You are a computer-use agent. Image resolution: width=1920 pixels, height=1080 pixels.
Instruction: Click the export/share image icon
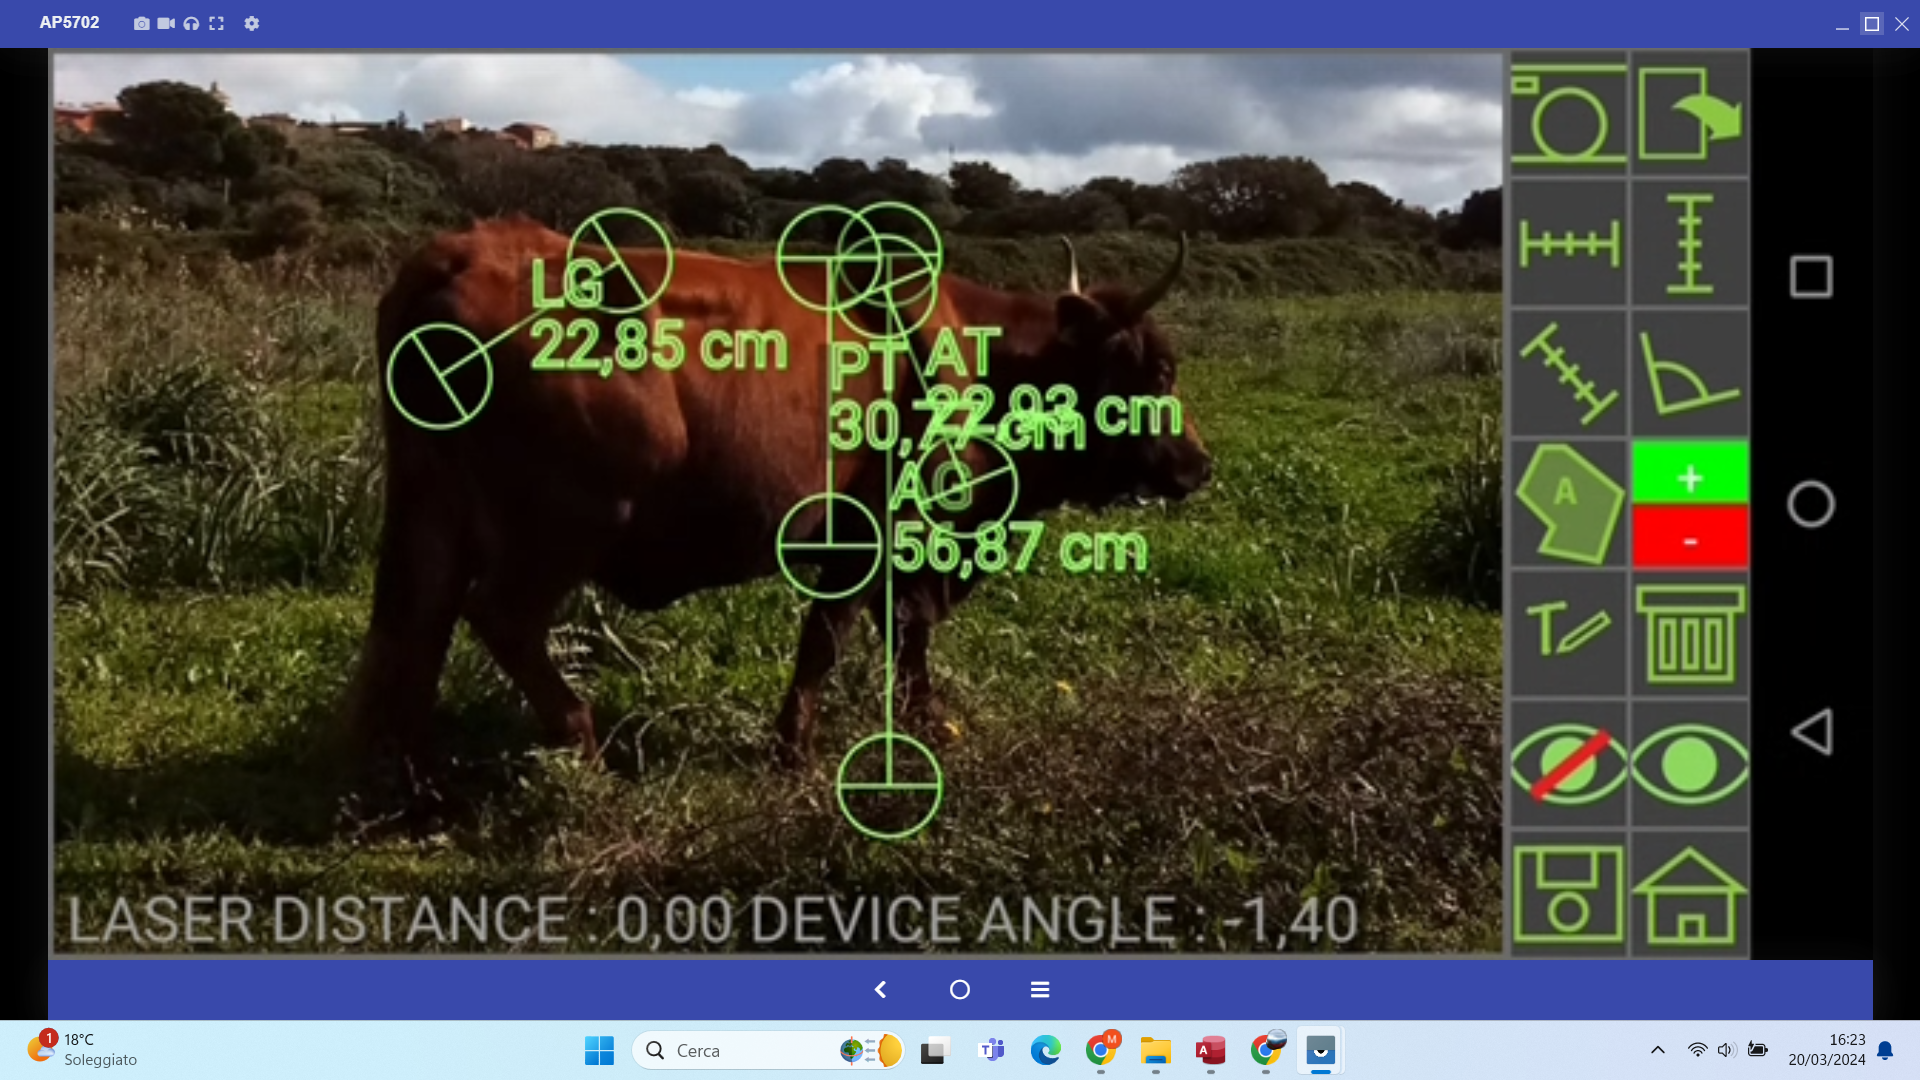click(1689, 115)
